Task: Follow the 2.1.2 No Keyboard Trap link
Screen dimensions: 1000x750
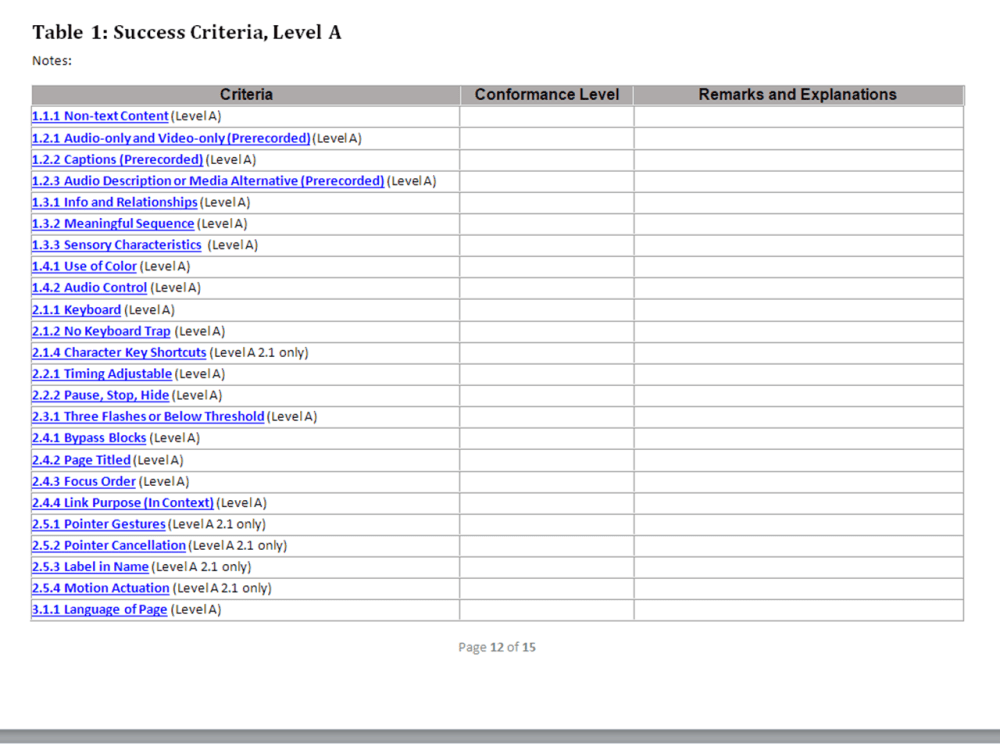Action: (101, 331)
